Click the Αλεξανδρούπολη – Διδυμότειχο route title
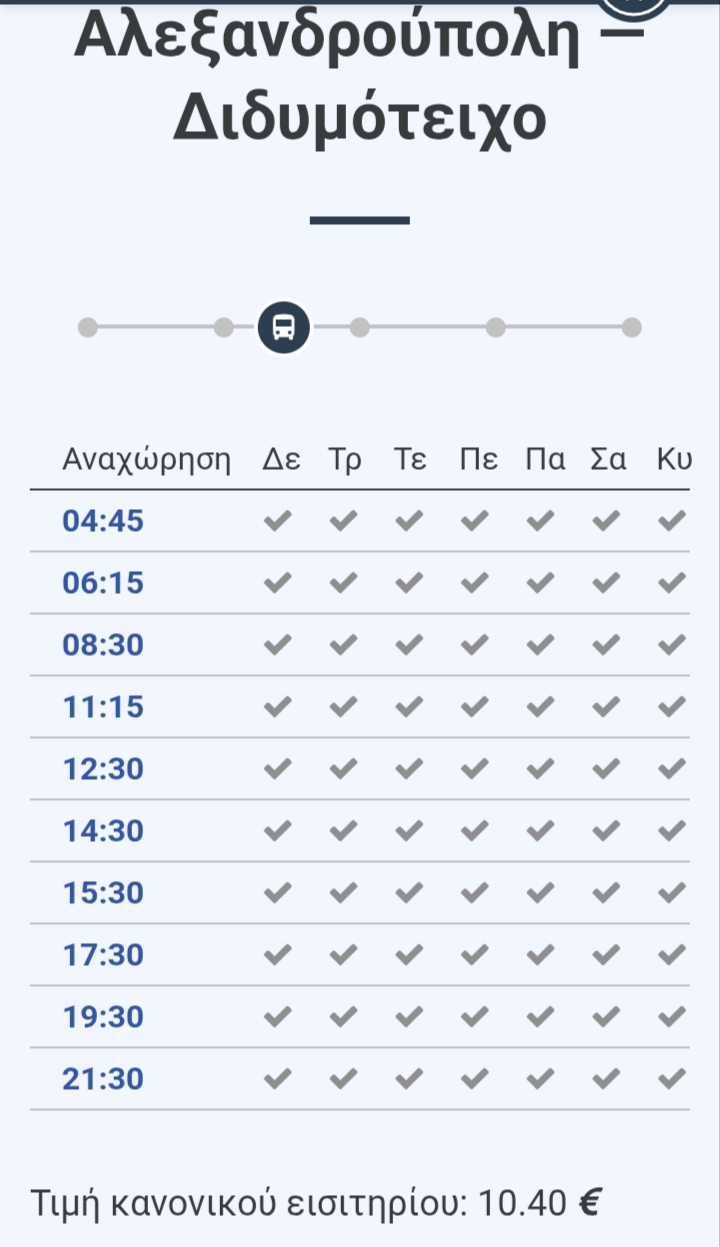Screen dimensions: 720x1247 360,80
